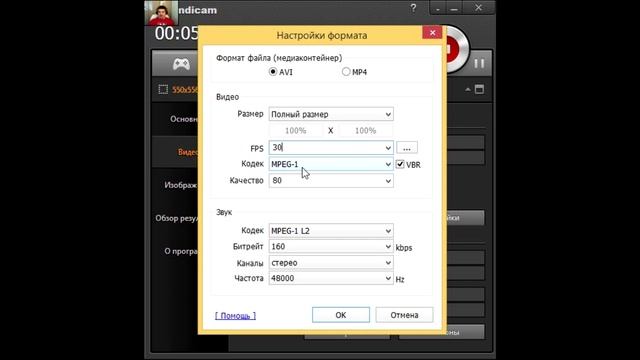Open the video codec dropdown MPEG-1
Image resolution: width=640 pixels, height=360 pixels.
coord(331,164)
